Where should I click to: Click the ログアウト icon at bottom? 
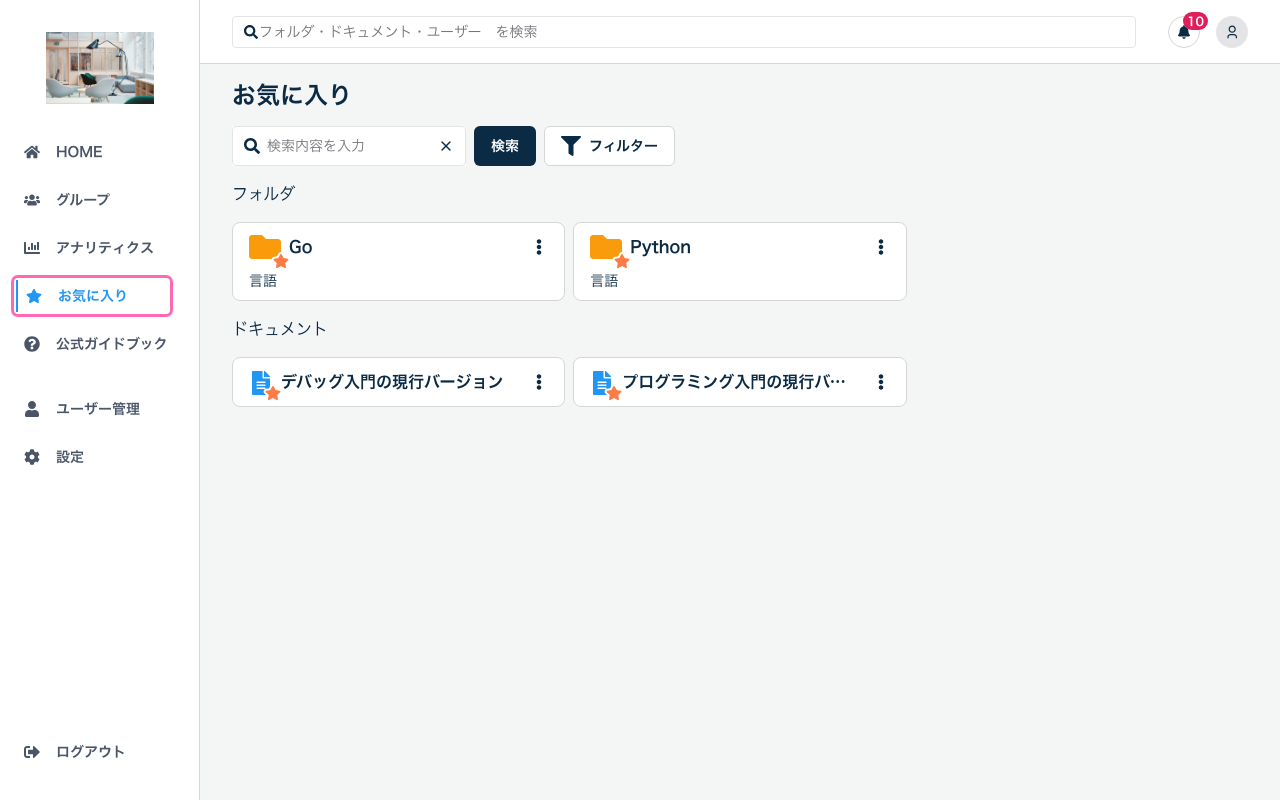coord(32,751)
